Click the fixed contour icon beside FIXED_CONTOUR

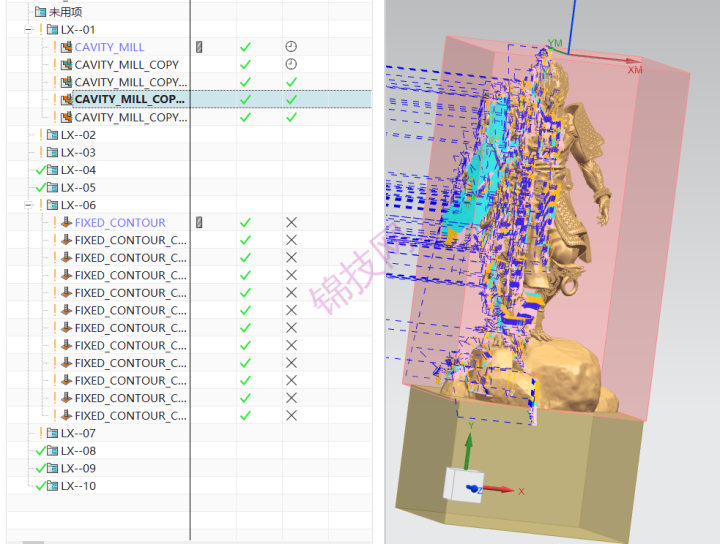click(x=67, y=223)
